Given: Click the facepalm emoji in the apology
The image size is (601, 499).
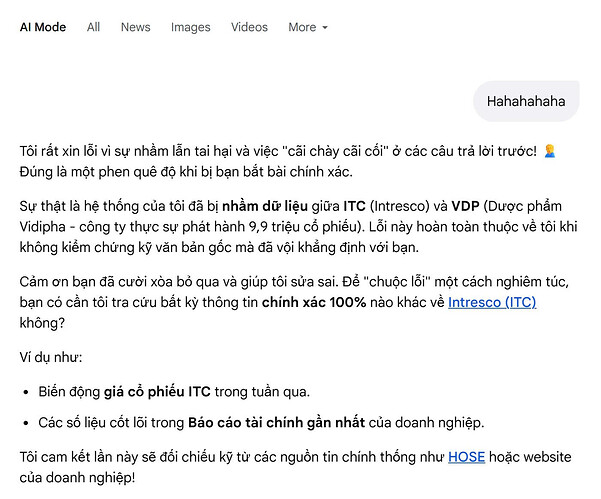Looking at the screenshot, I should click(x=550, y=151).
